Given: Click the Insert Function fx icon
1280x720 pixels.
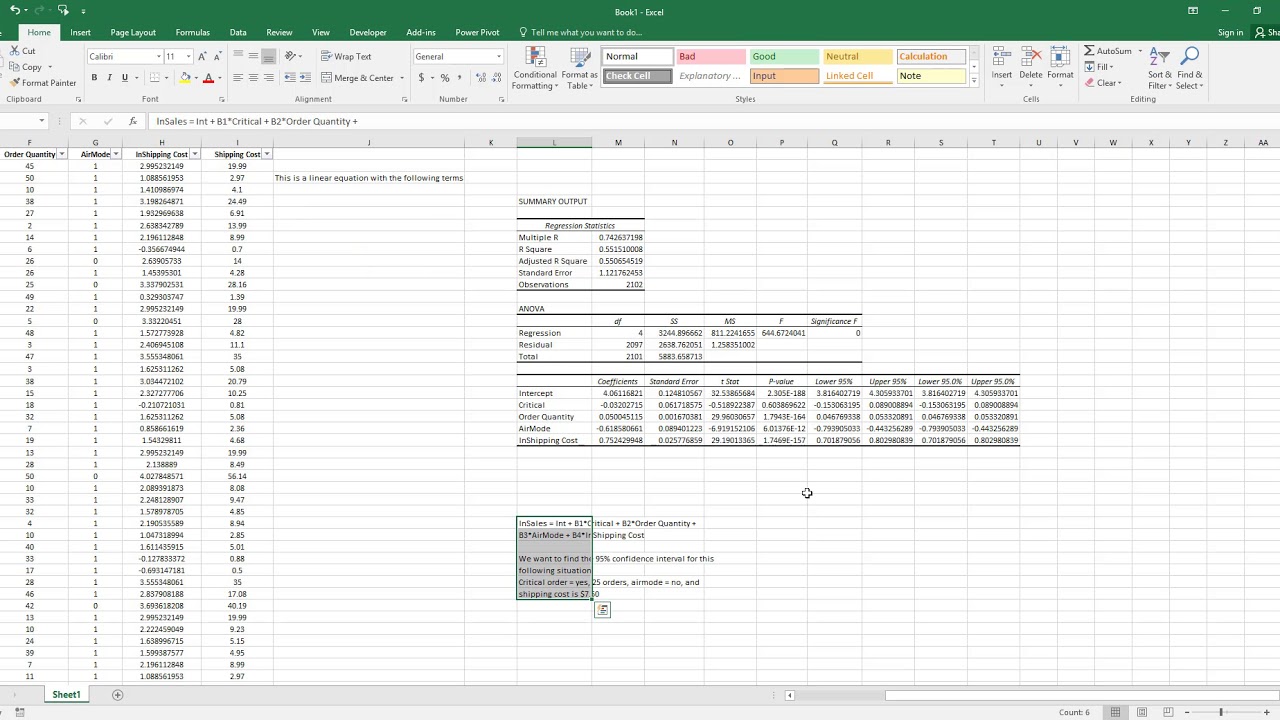Looking at the screenshot, I should tap(133, 121).
